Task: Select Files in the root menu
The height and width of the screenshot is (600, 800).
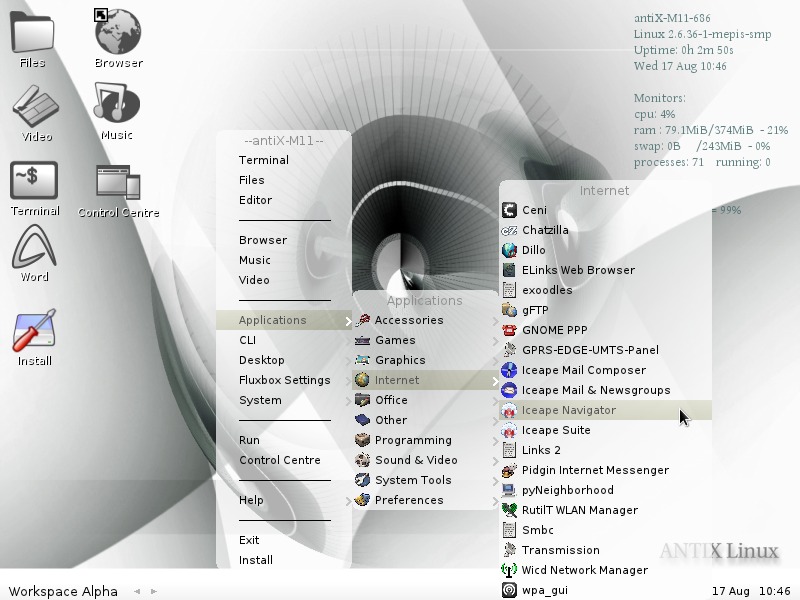Action: (284, 180)
